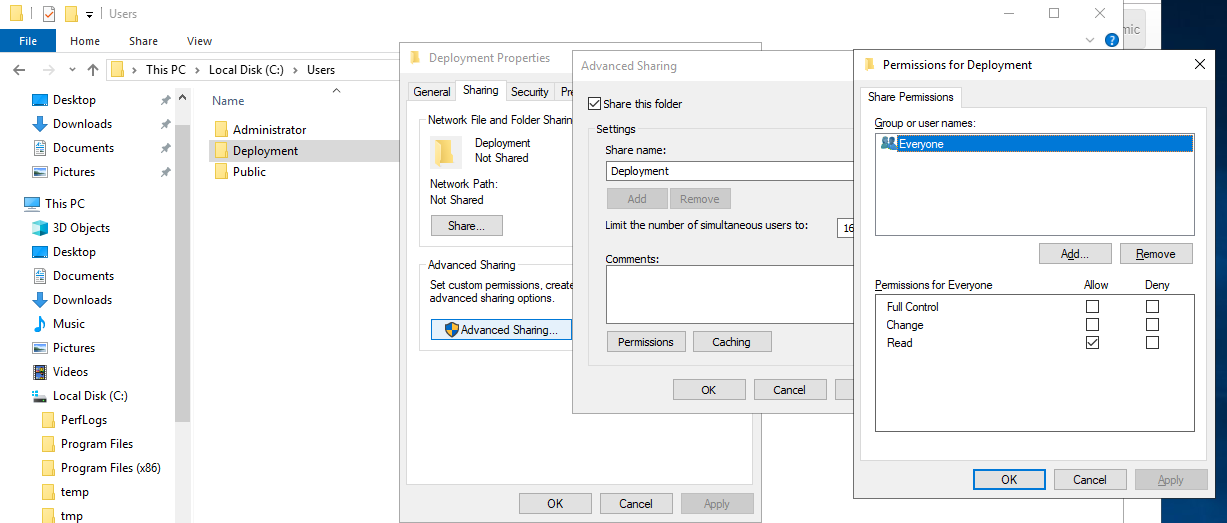Click the up arrow navigation icon
Screen dimensions: 1227x523
[x=93, y=70]
